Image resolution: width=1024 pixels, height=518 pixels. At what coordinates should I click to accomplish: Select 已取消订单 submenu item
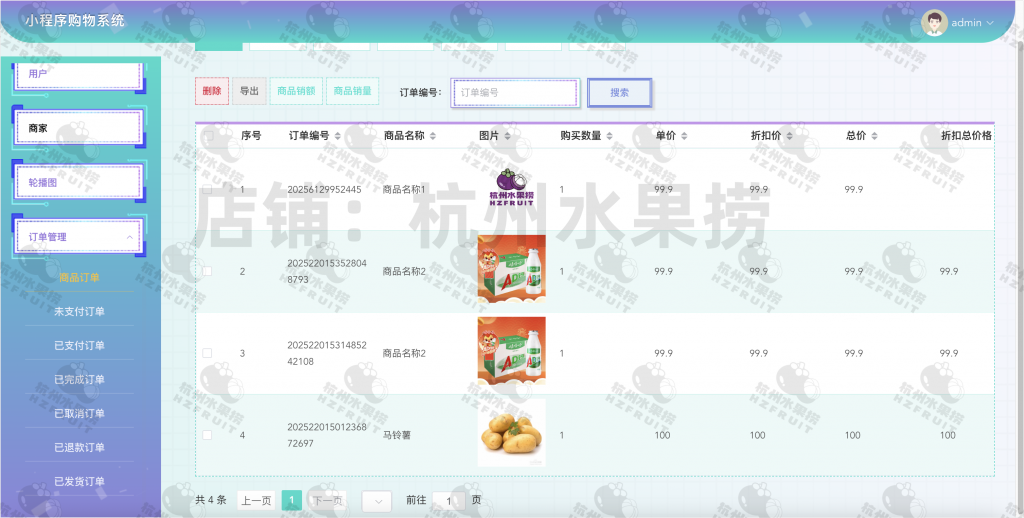pyautogui.click(x=79, y=413)
